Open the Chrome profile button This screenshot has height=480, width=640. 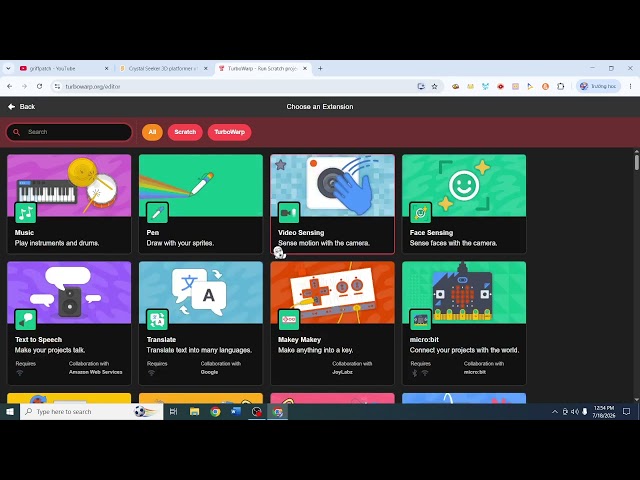[x=598, y=86]
